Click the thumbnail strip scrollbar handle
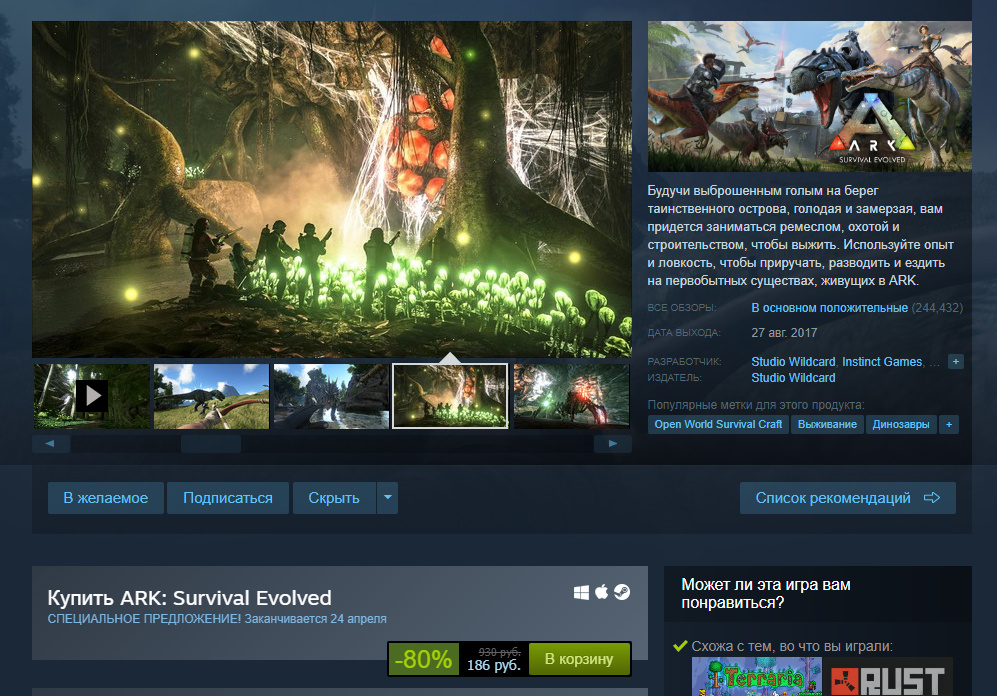 211,444
